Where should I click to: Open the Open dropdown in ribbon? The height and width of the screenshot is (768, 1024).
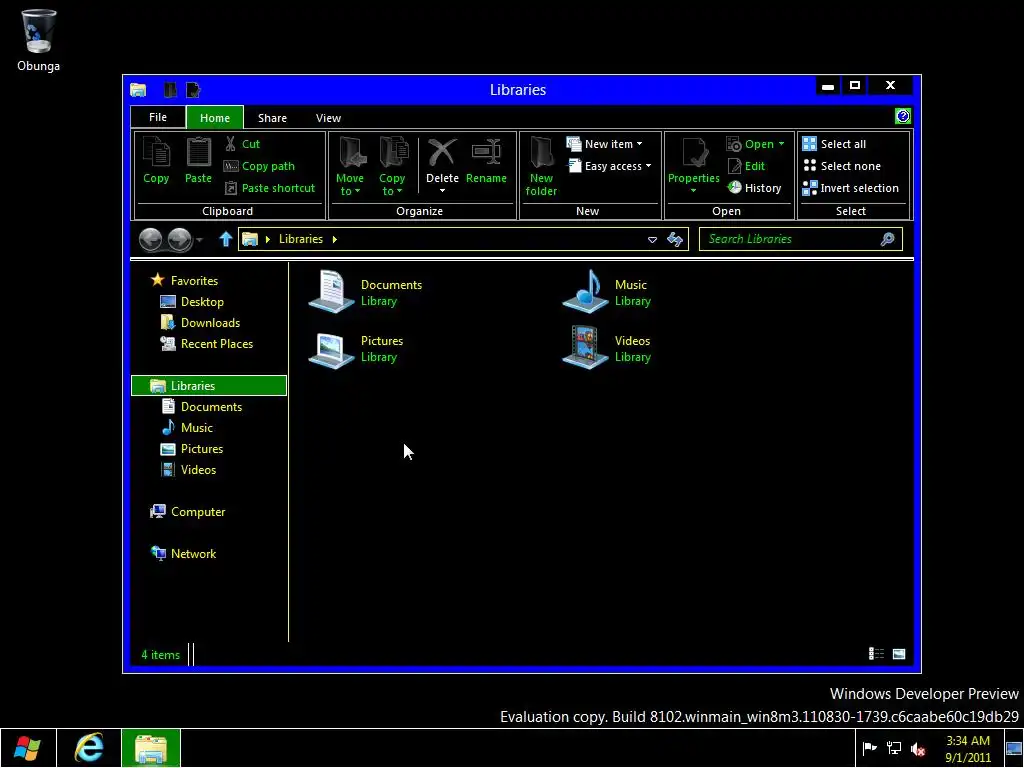[756, 144]
